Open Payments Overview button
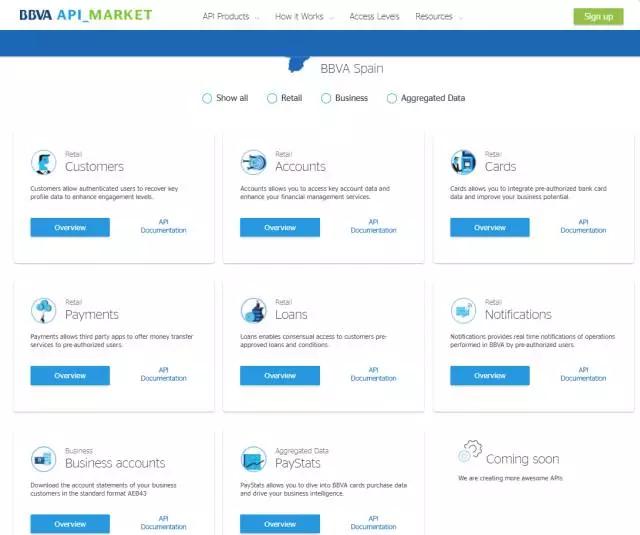 70,375
